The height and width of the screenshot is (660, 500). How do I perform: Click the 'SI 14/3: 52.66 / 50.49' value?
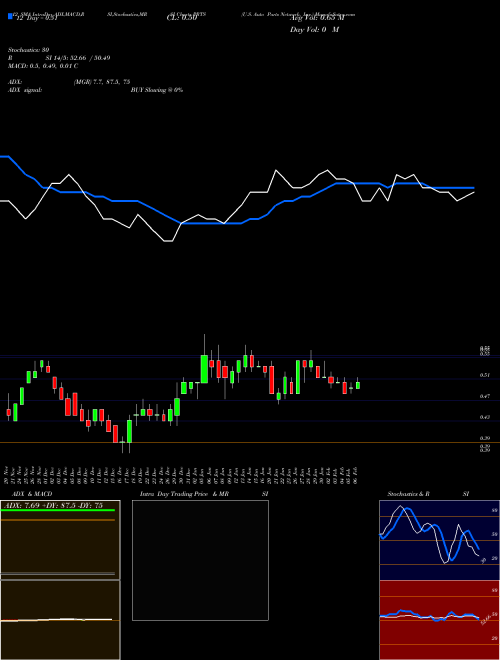pyautogui.click(x=78, y=58)
